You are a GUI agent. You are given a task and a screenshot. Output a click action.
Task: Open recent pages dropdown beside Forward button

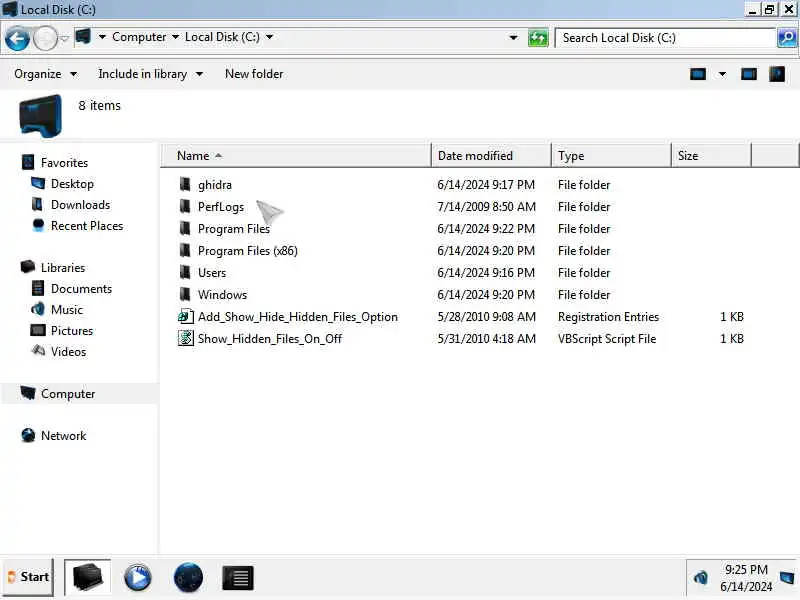tap(64, 38)
